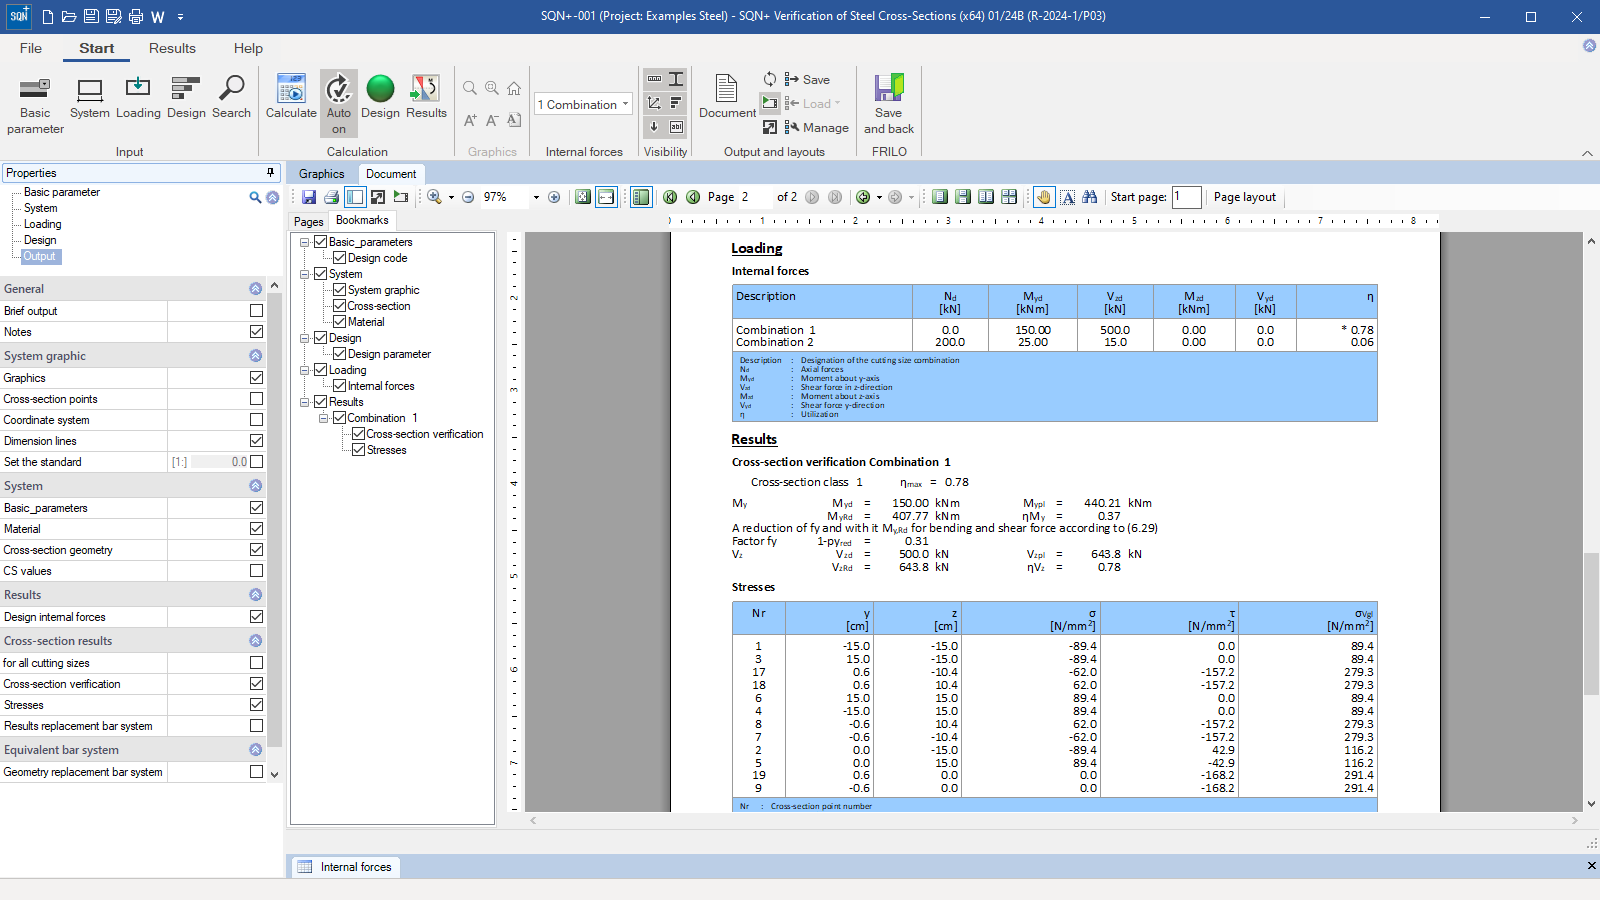This screenshot has height=900, width=1600.
Task: Save the document with the floppy disk icon
Action: (309, 197)
